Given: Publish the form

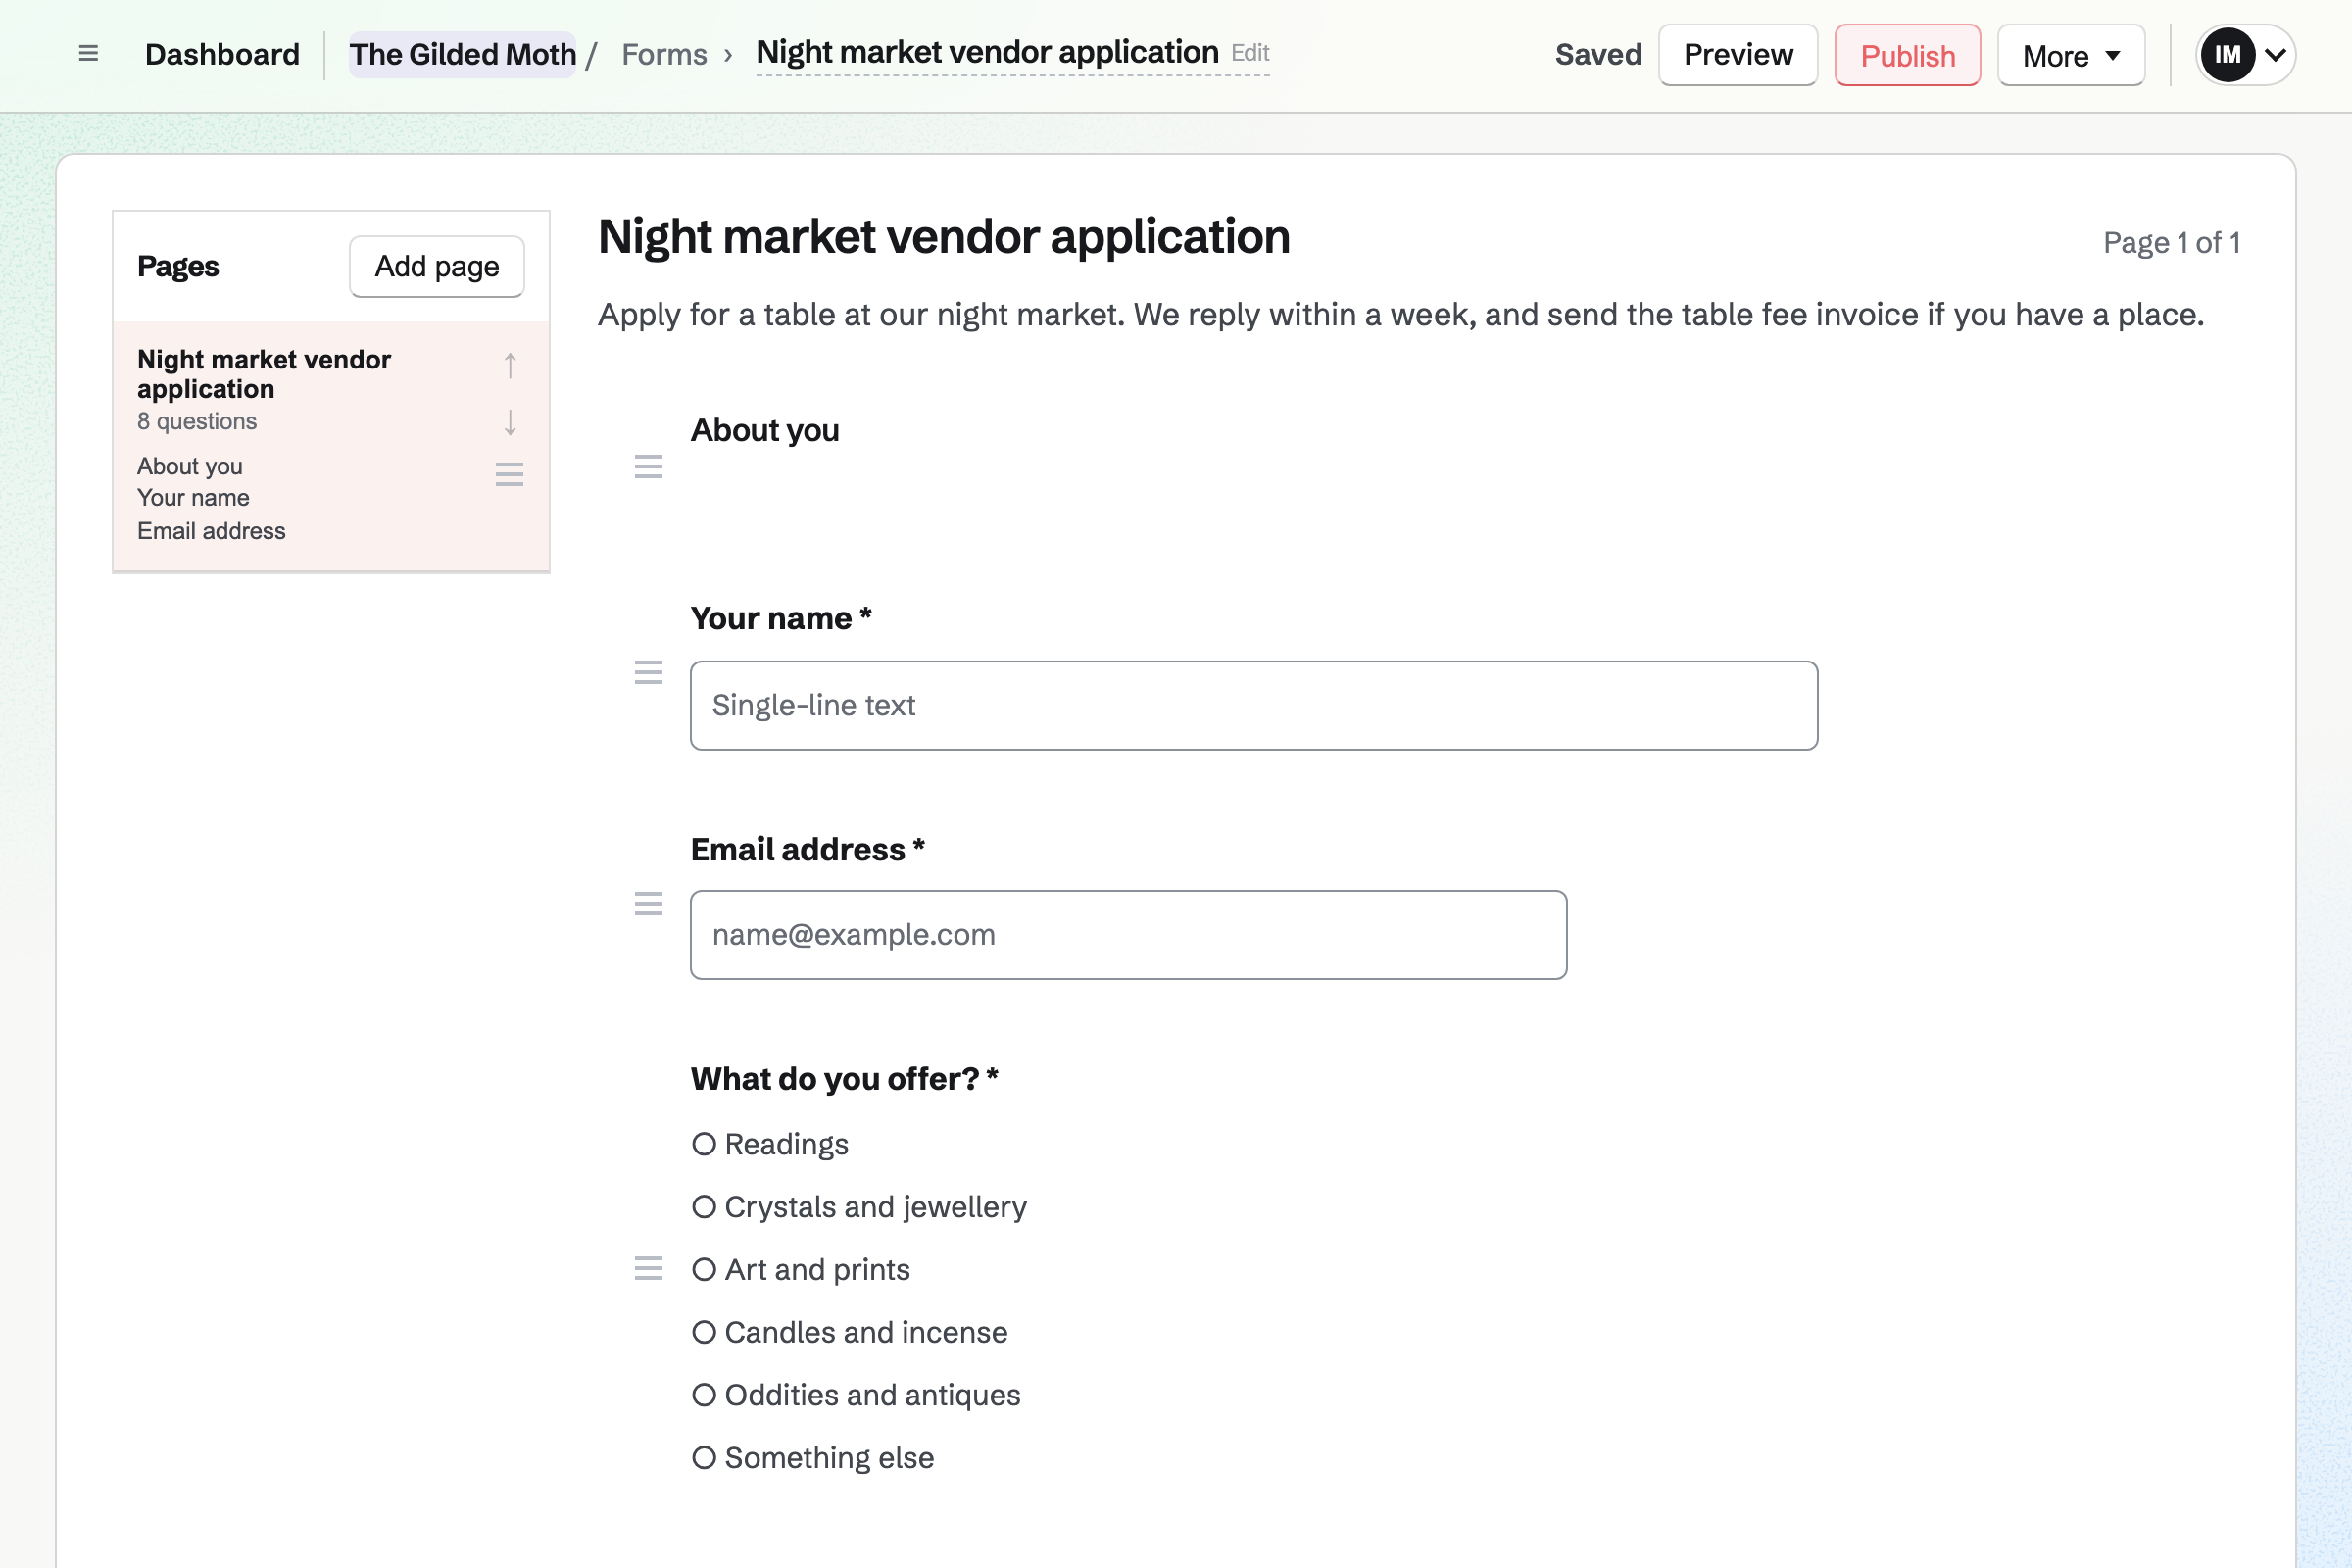Looking at the screenshot, I should [1907, 55].
